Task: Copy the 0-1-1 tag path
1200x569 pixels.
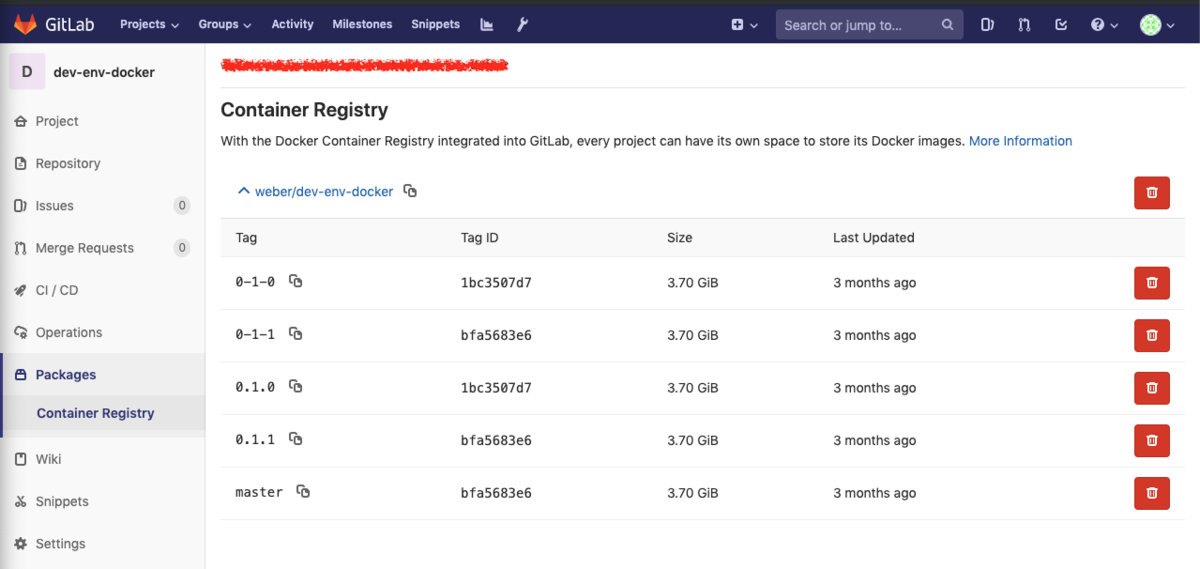Action: tap(295, 334)
